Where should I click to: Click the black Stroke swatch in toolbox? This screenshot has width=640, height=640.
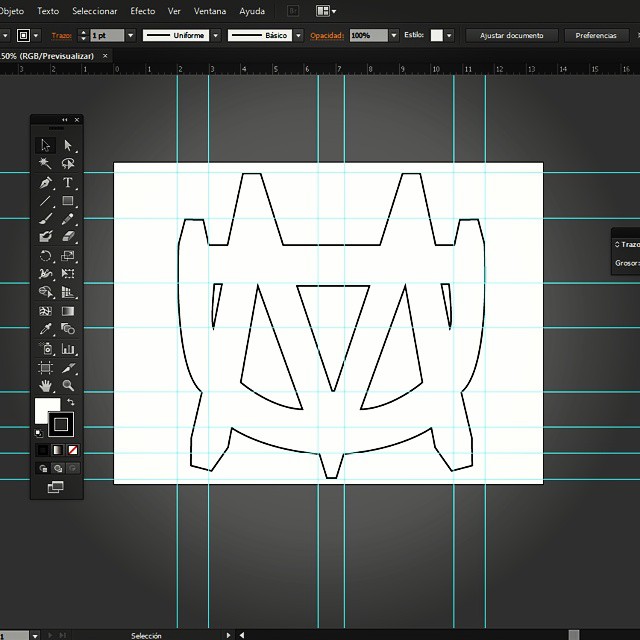[61, 424]
